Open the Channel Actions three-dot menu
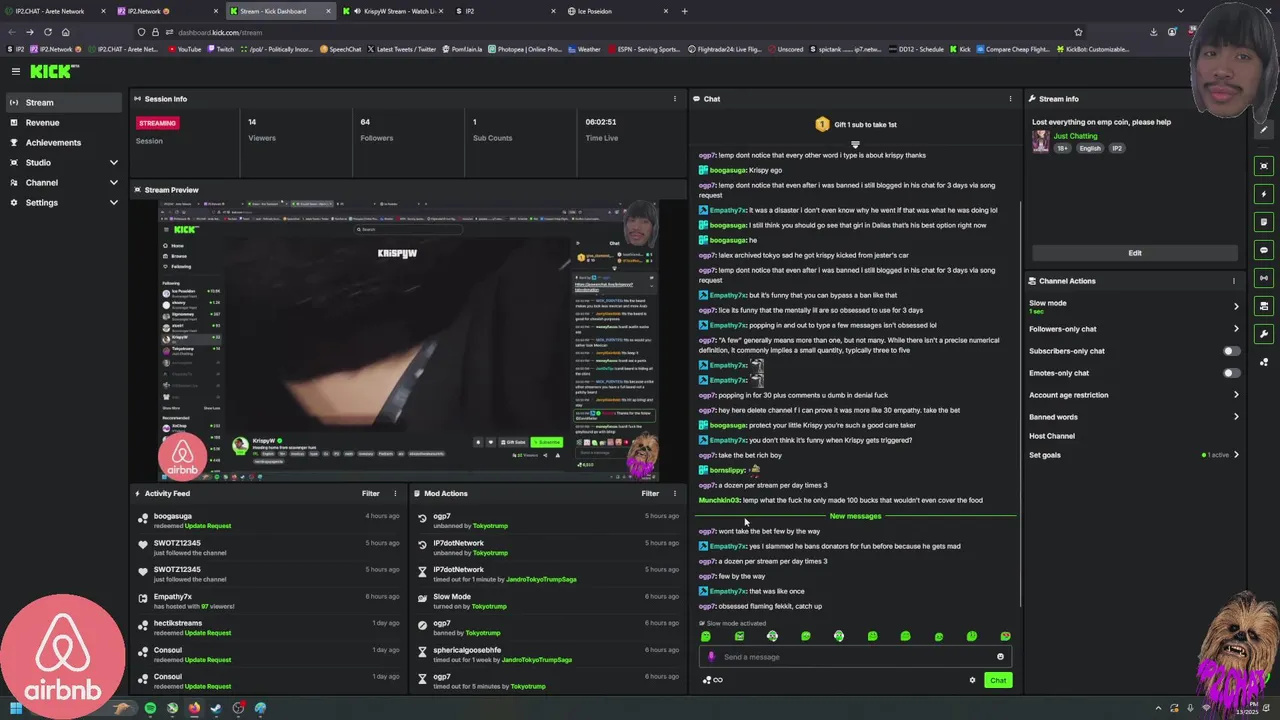Image resolution: width=1280 pixels, height=720 pixels. click(x=1234, y=281)
